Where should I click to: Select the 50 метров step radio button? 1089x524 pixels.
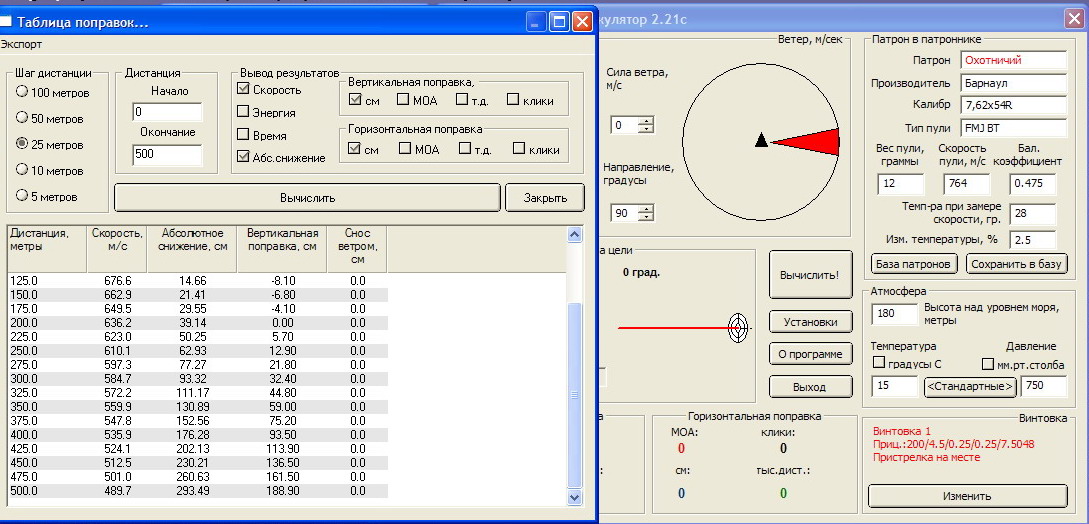coord(22,119)
